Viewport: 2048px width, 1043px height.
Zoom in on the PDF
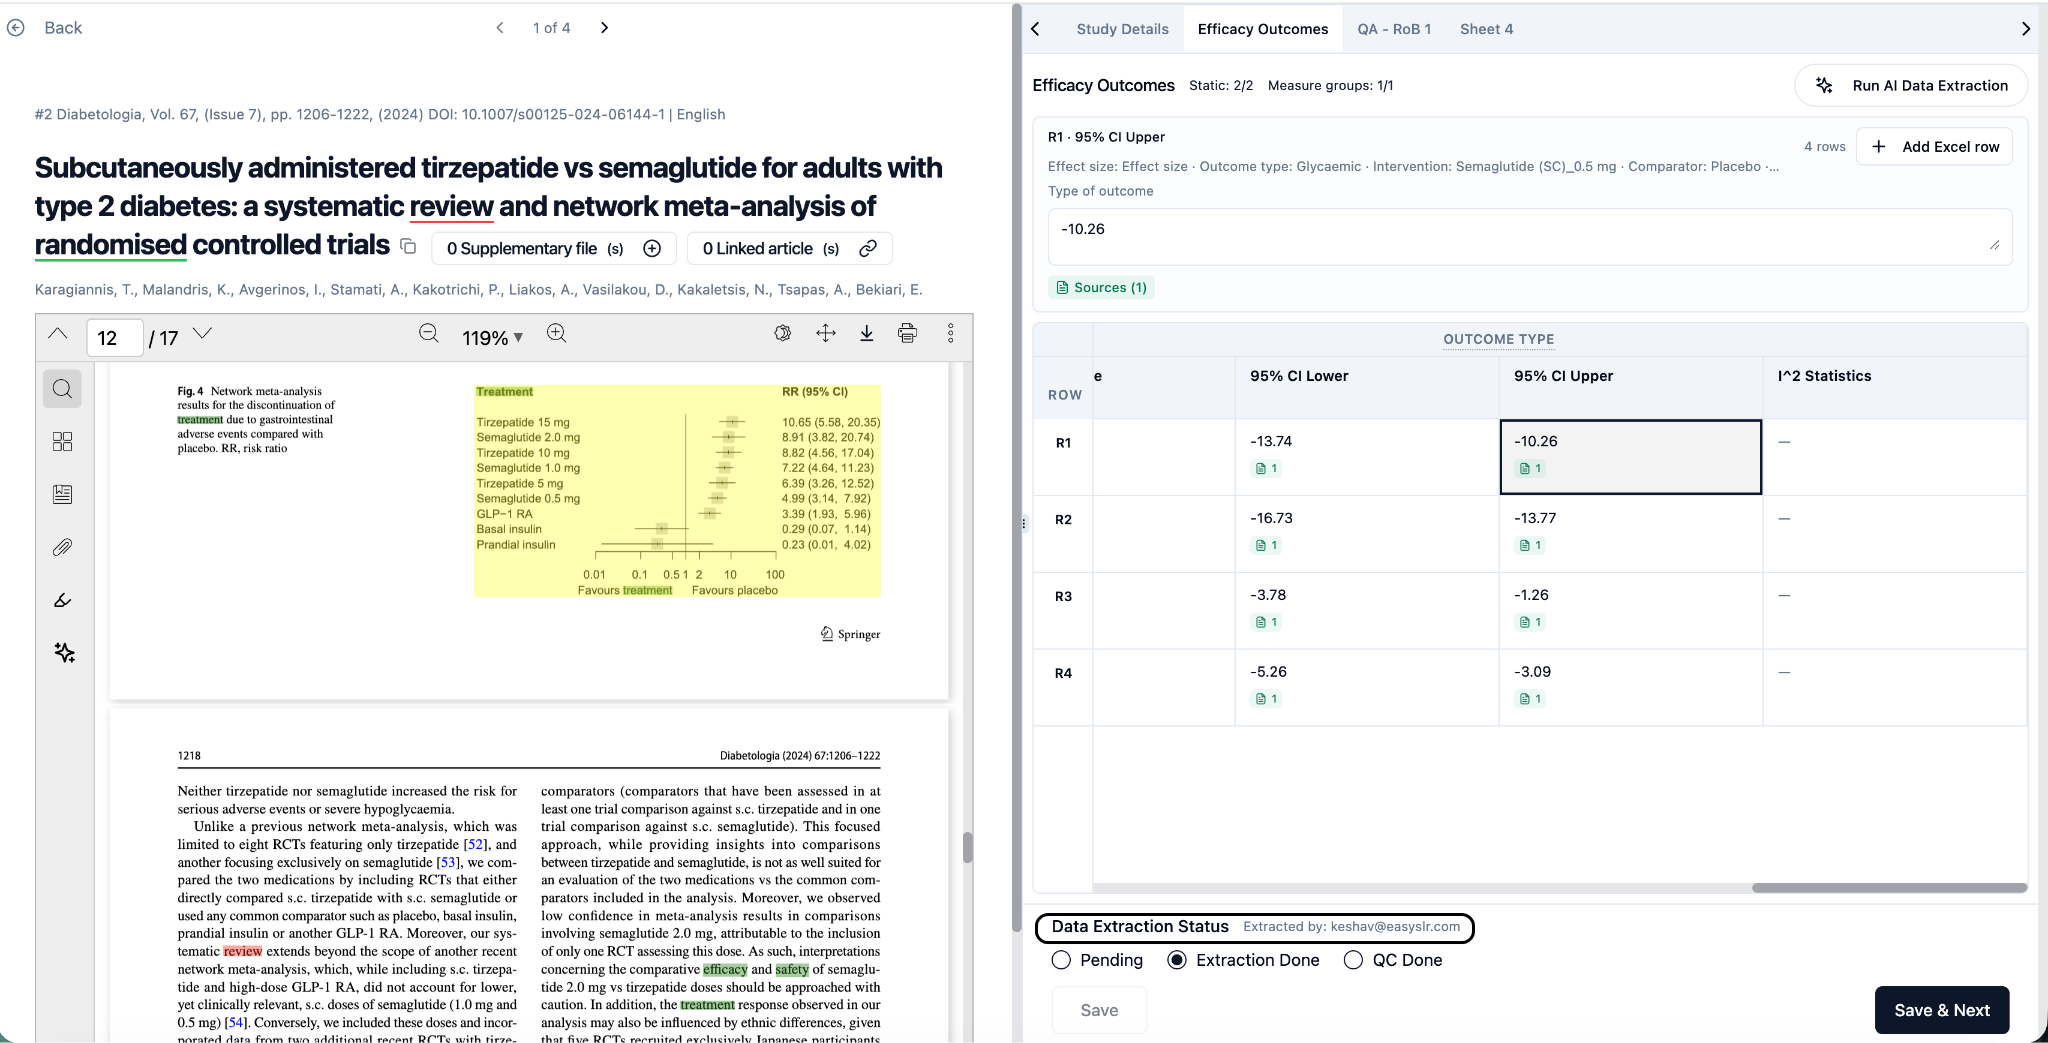click(x=557, y=334)
